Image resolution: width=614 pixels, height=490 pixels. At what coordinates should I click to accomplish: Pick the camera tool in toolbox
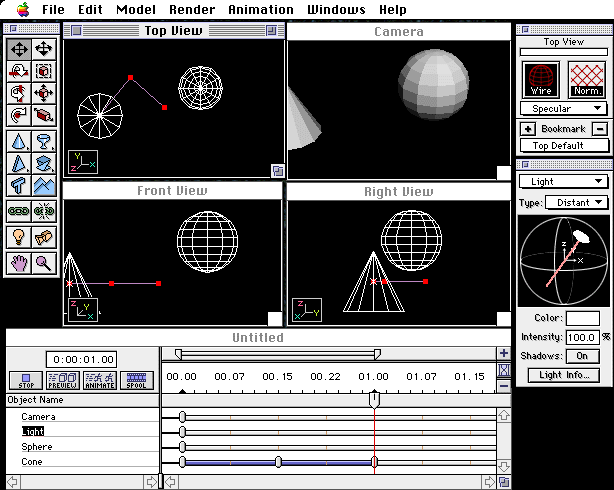(44, 237)
